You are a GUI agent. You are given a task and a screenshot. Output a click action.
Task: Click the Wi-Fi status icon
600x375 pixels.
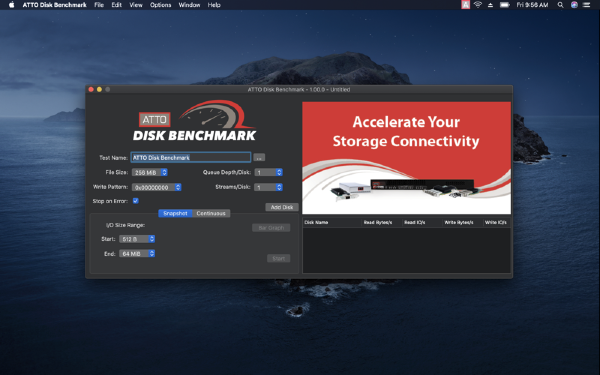[478, 5]
